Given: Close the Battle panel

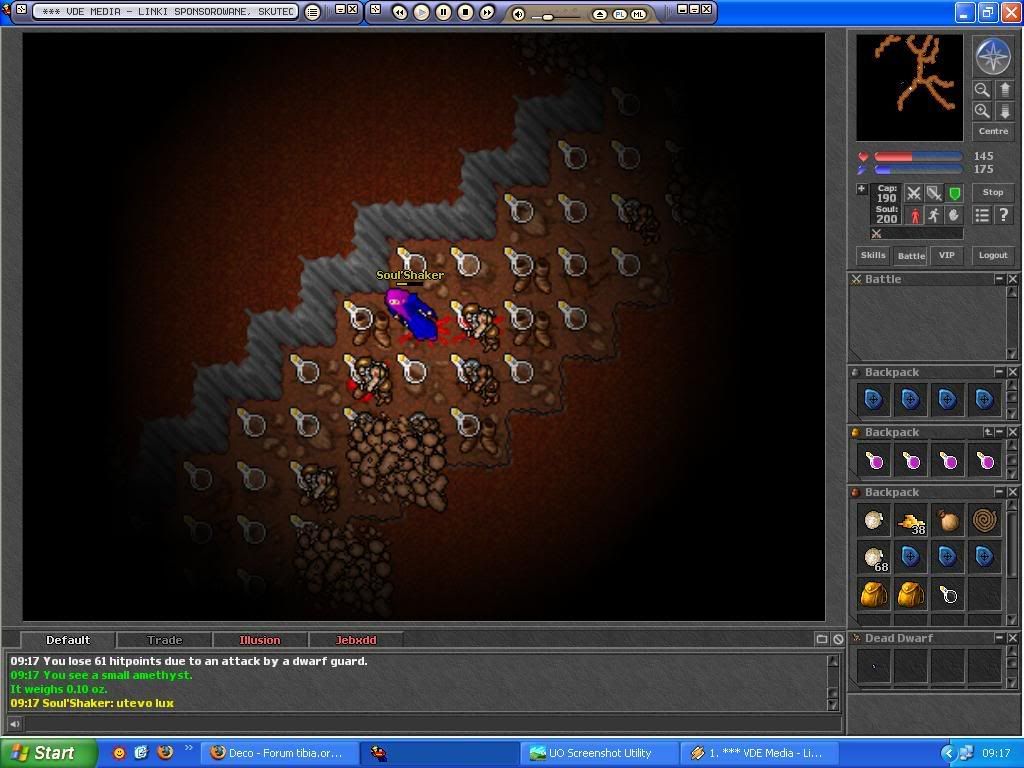Looking at the screenshot, I should pos(1012,279).
